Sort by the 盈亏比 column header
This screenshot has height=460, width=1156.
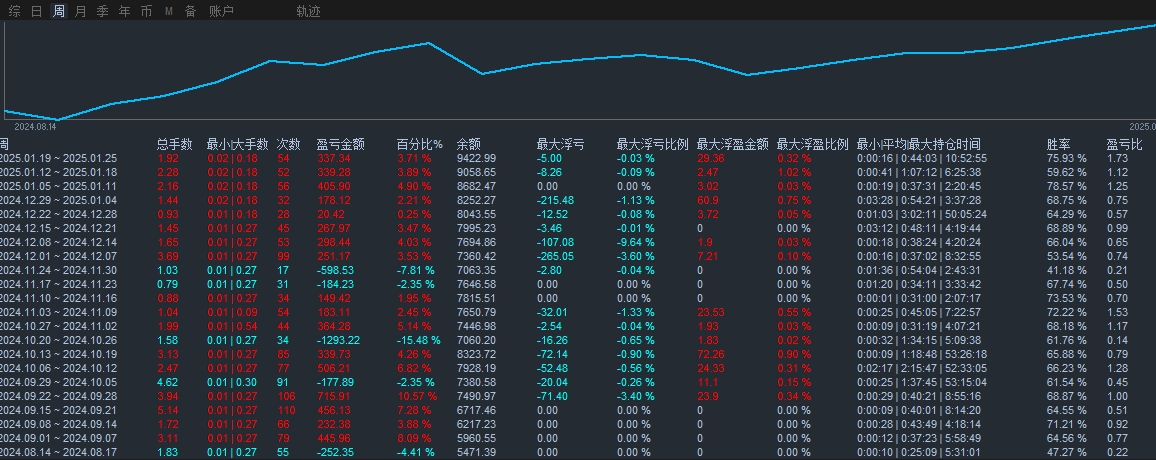[x=1124, y=144]
